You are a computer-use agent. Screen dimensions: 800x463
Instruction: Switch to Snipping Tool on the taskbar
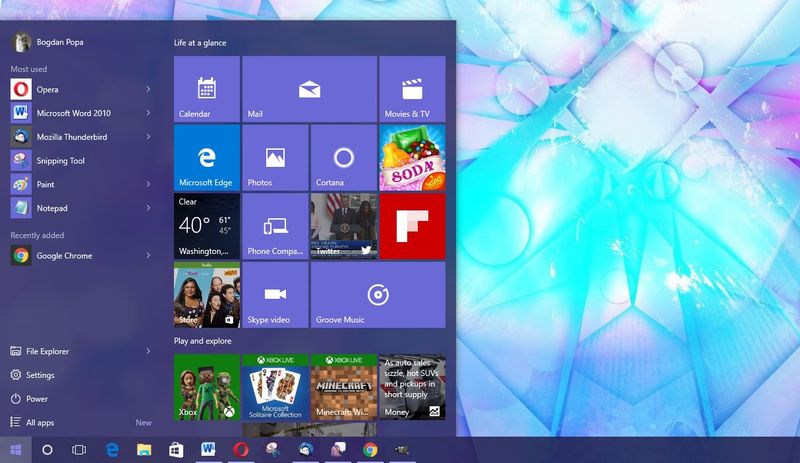(x=273, y=450)
